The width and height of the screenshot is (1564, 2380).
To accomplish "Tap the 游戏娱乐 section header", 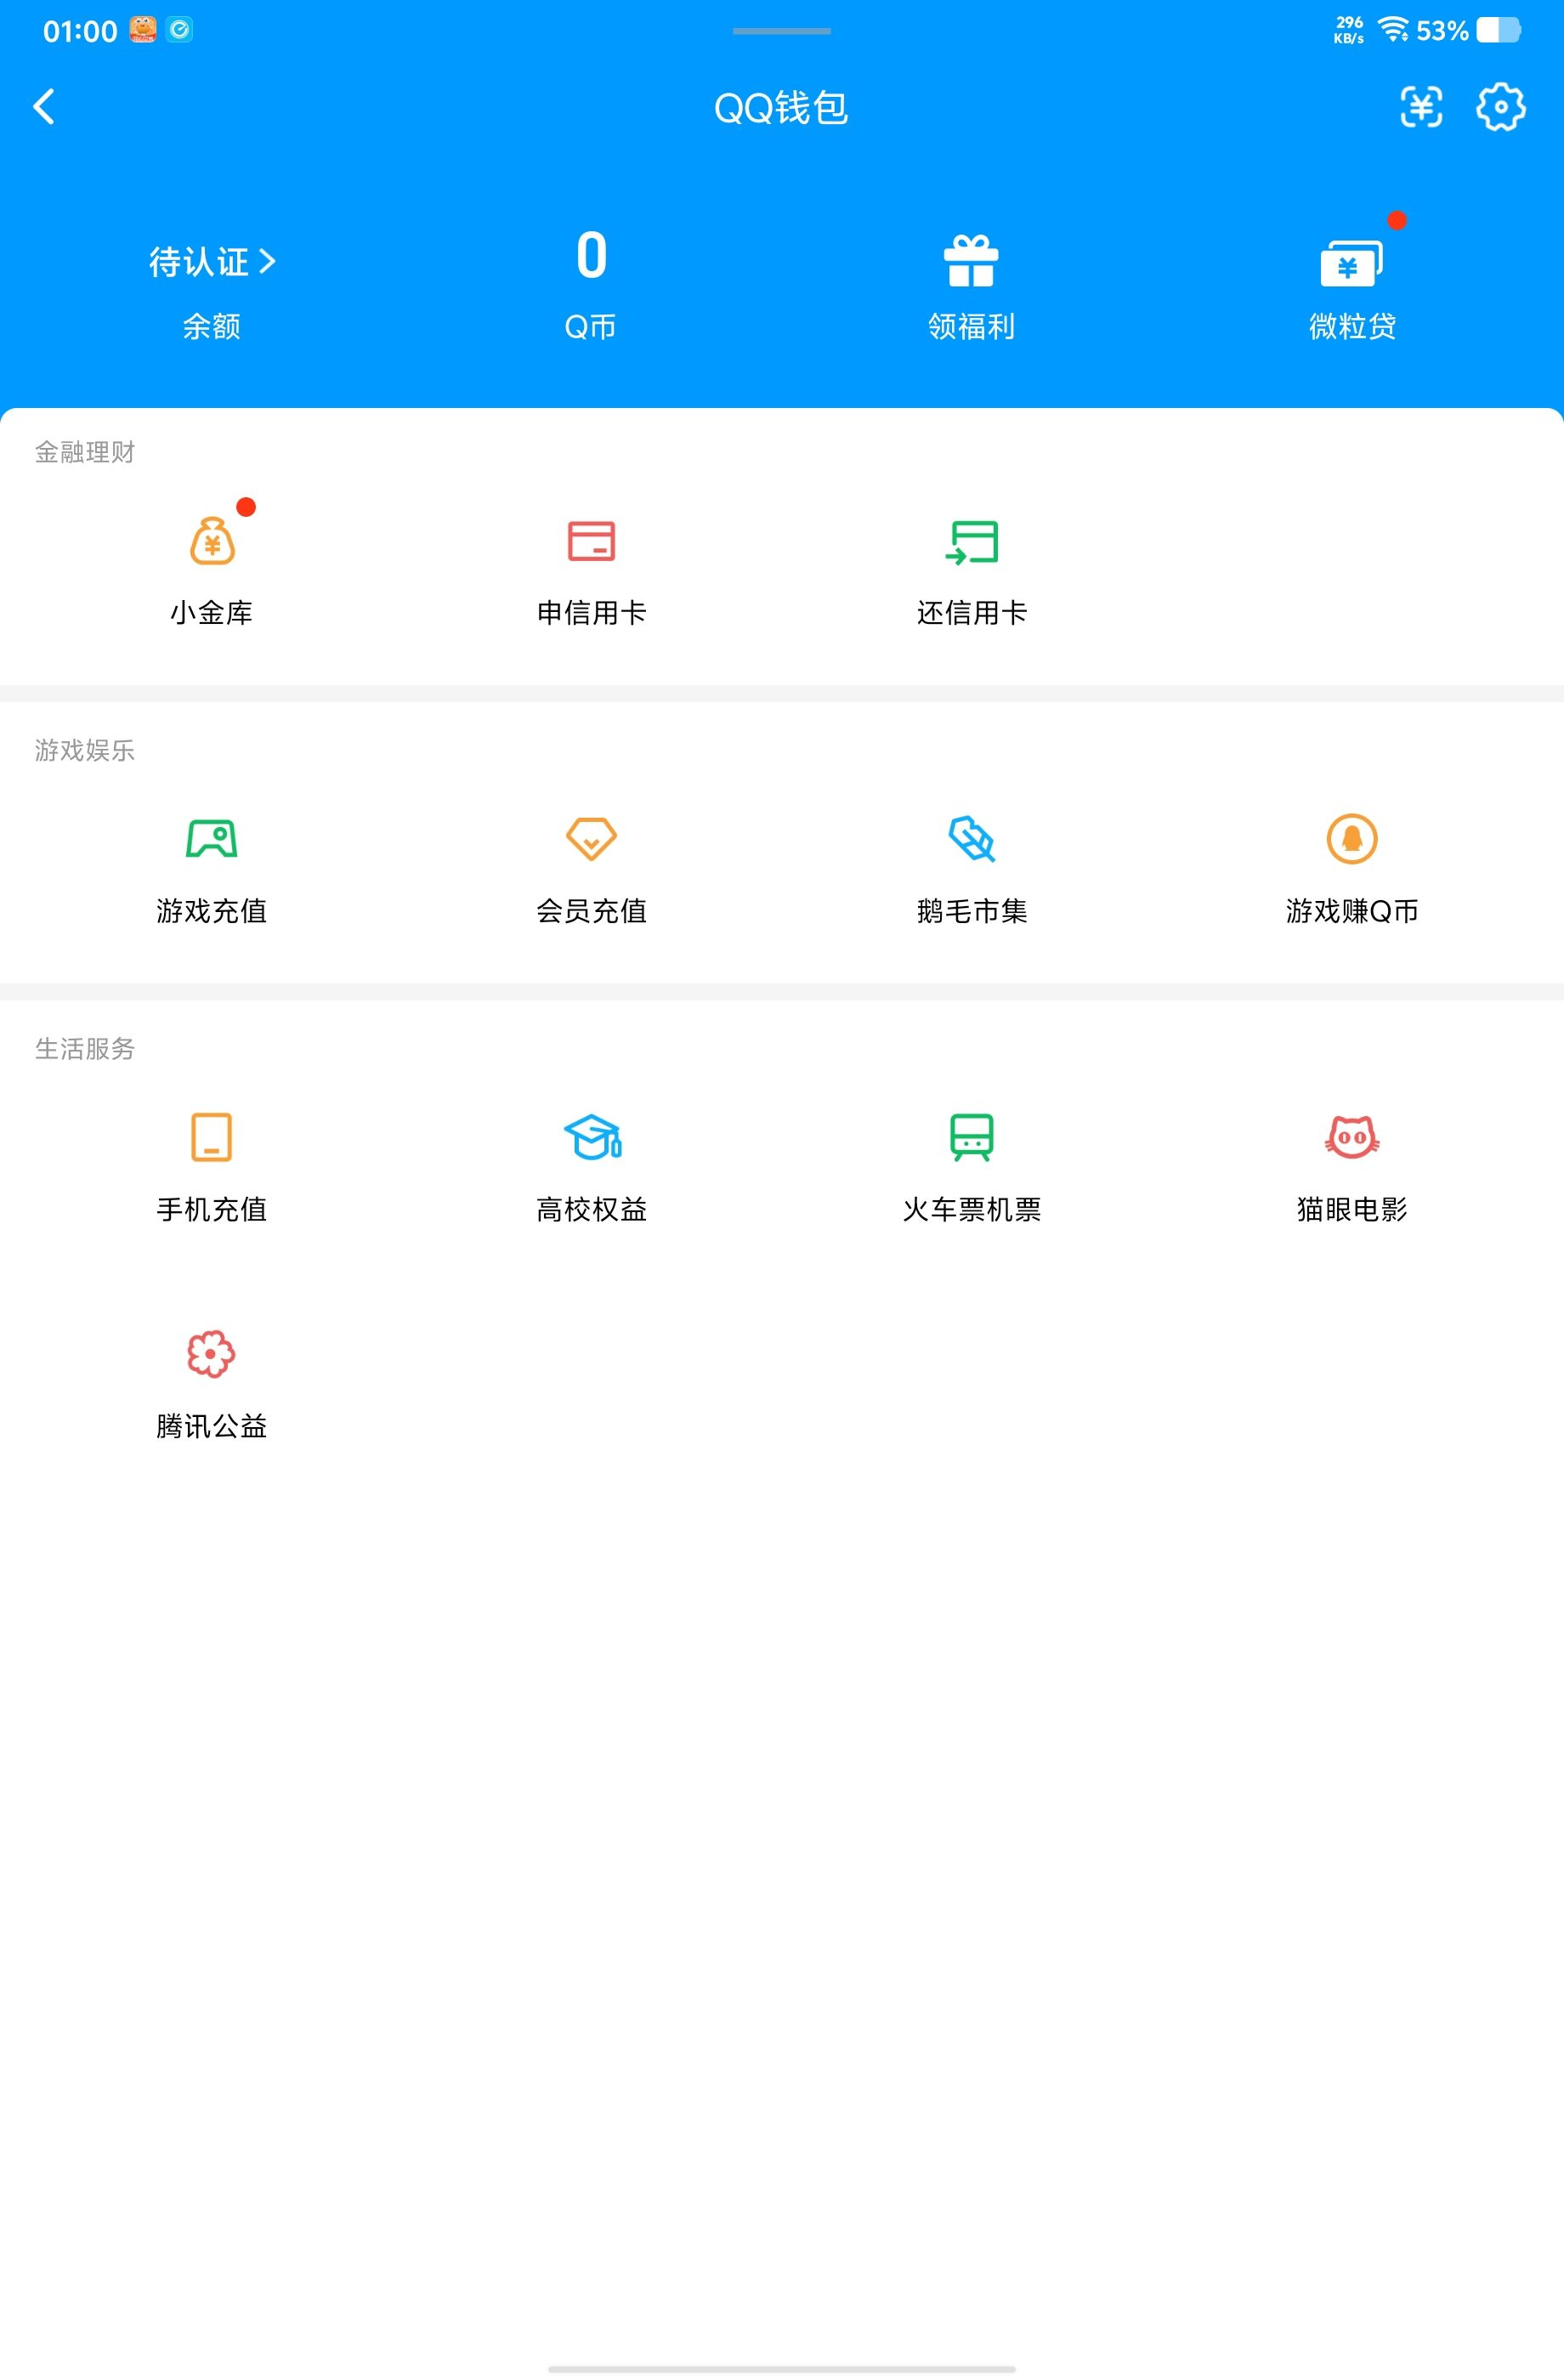I will 85,750.
